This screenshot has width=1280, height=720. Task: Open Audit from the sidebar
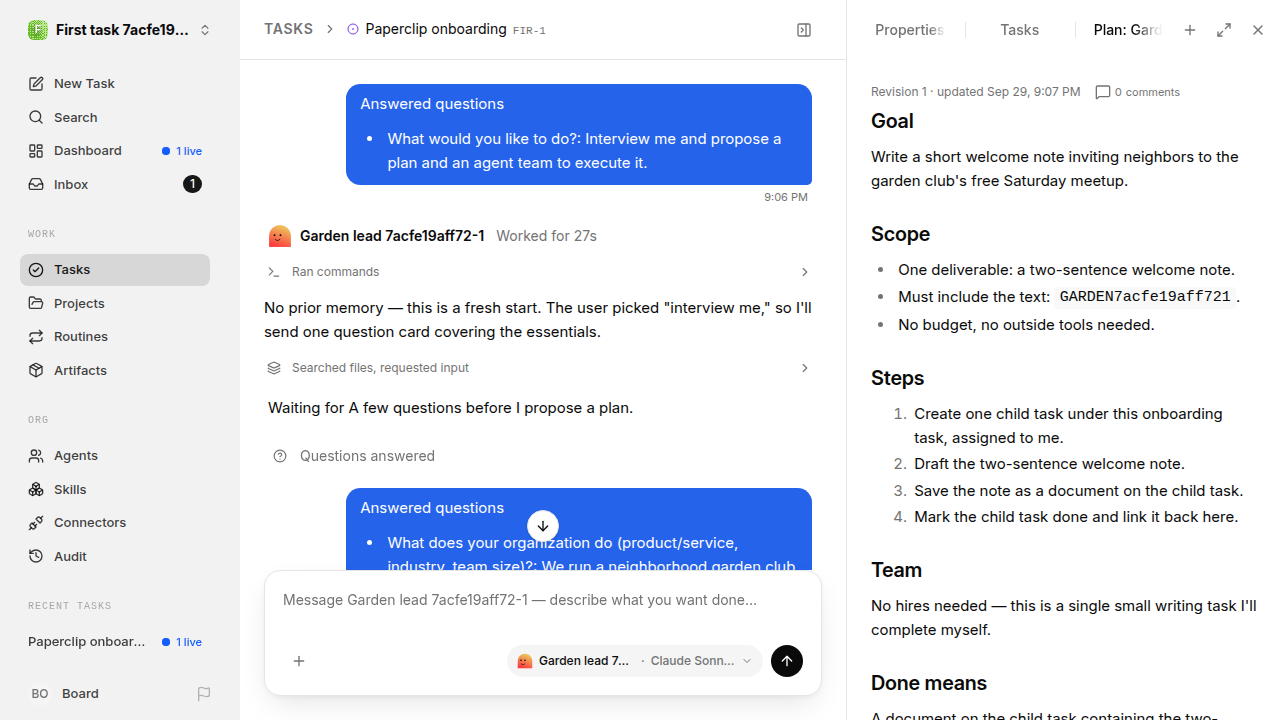[x=115, y=556]
